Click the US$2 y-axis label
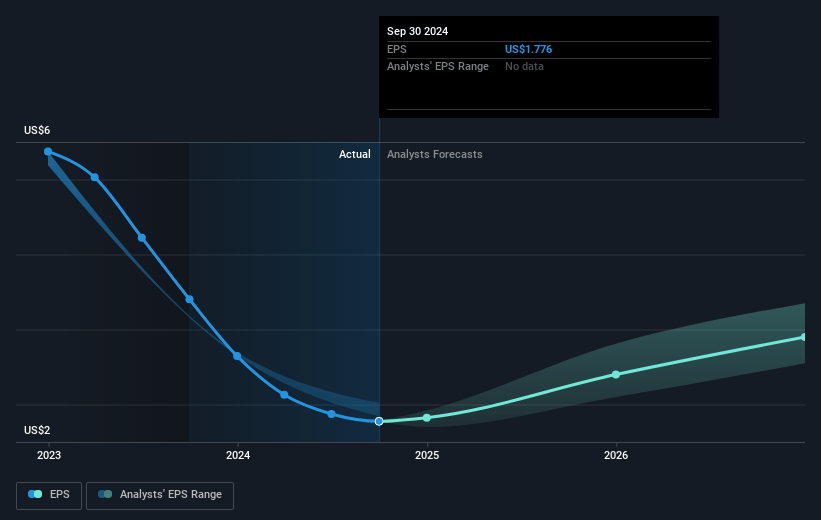Image resolution: width=821 pixels, height=520 pixels. (x=37, y=430)
